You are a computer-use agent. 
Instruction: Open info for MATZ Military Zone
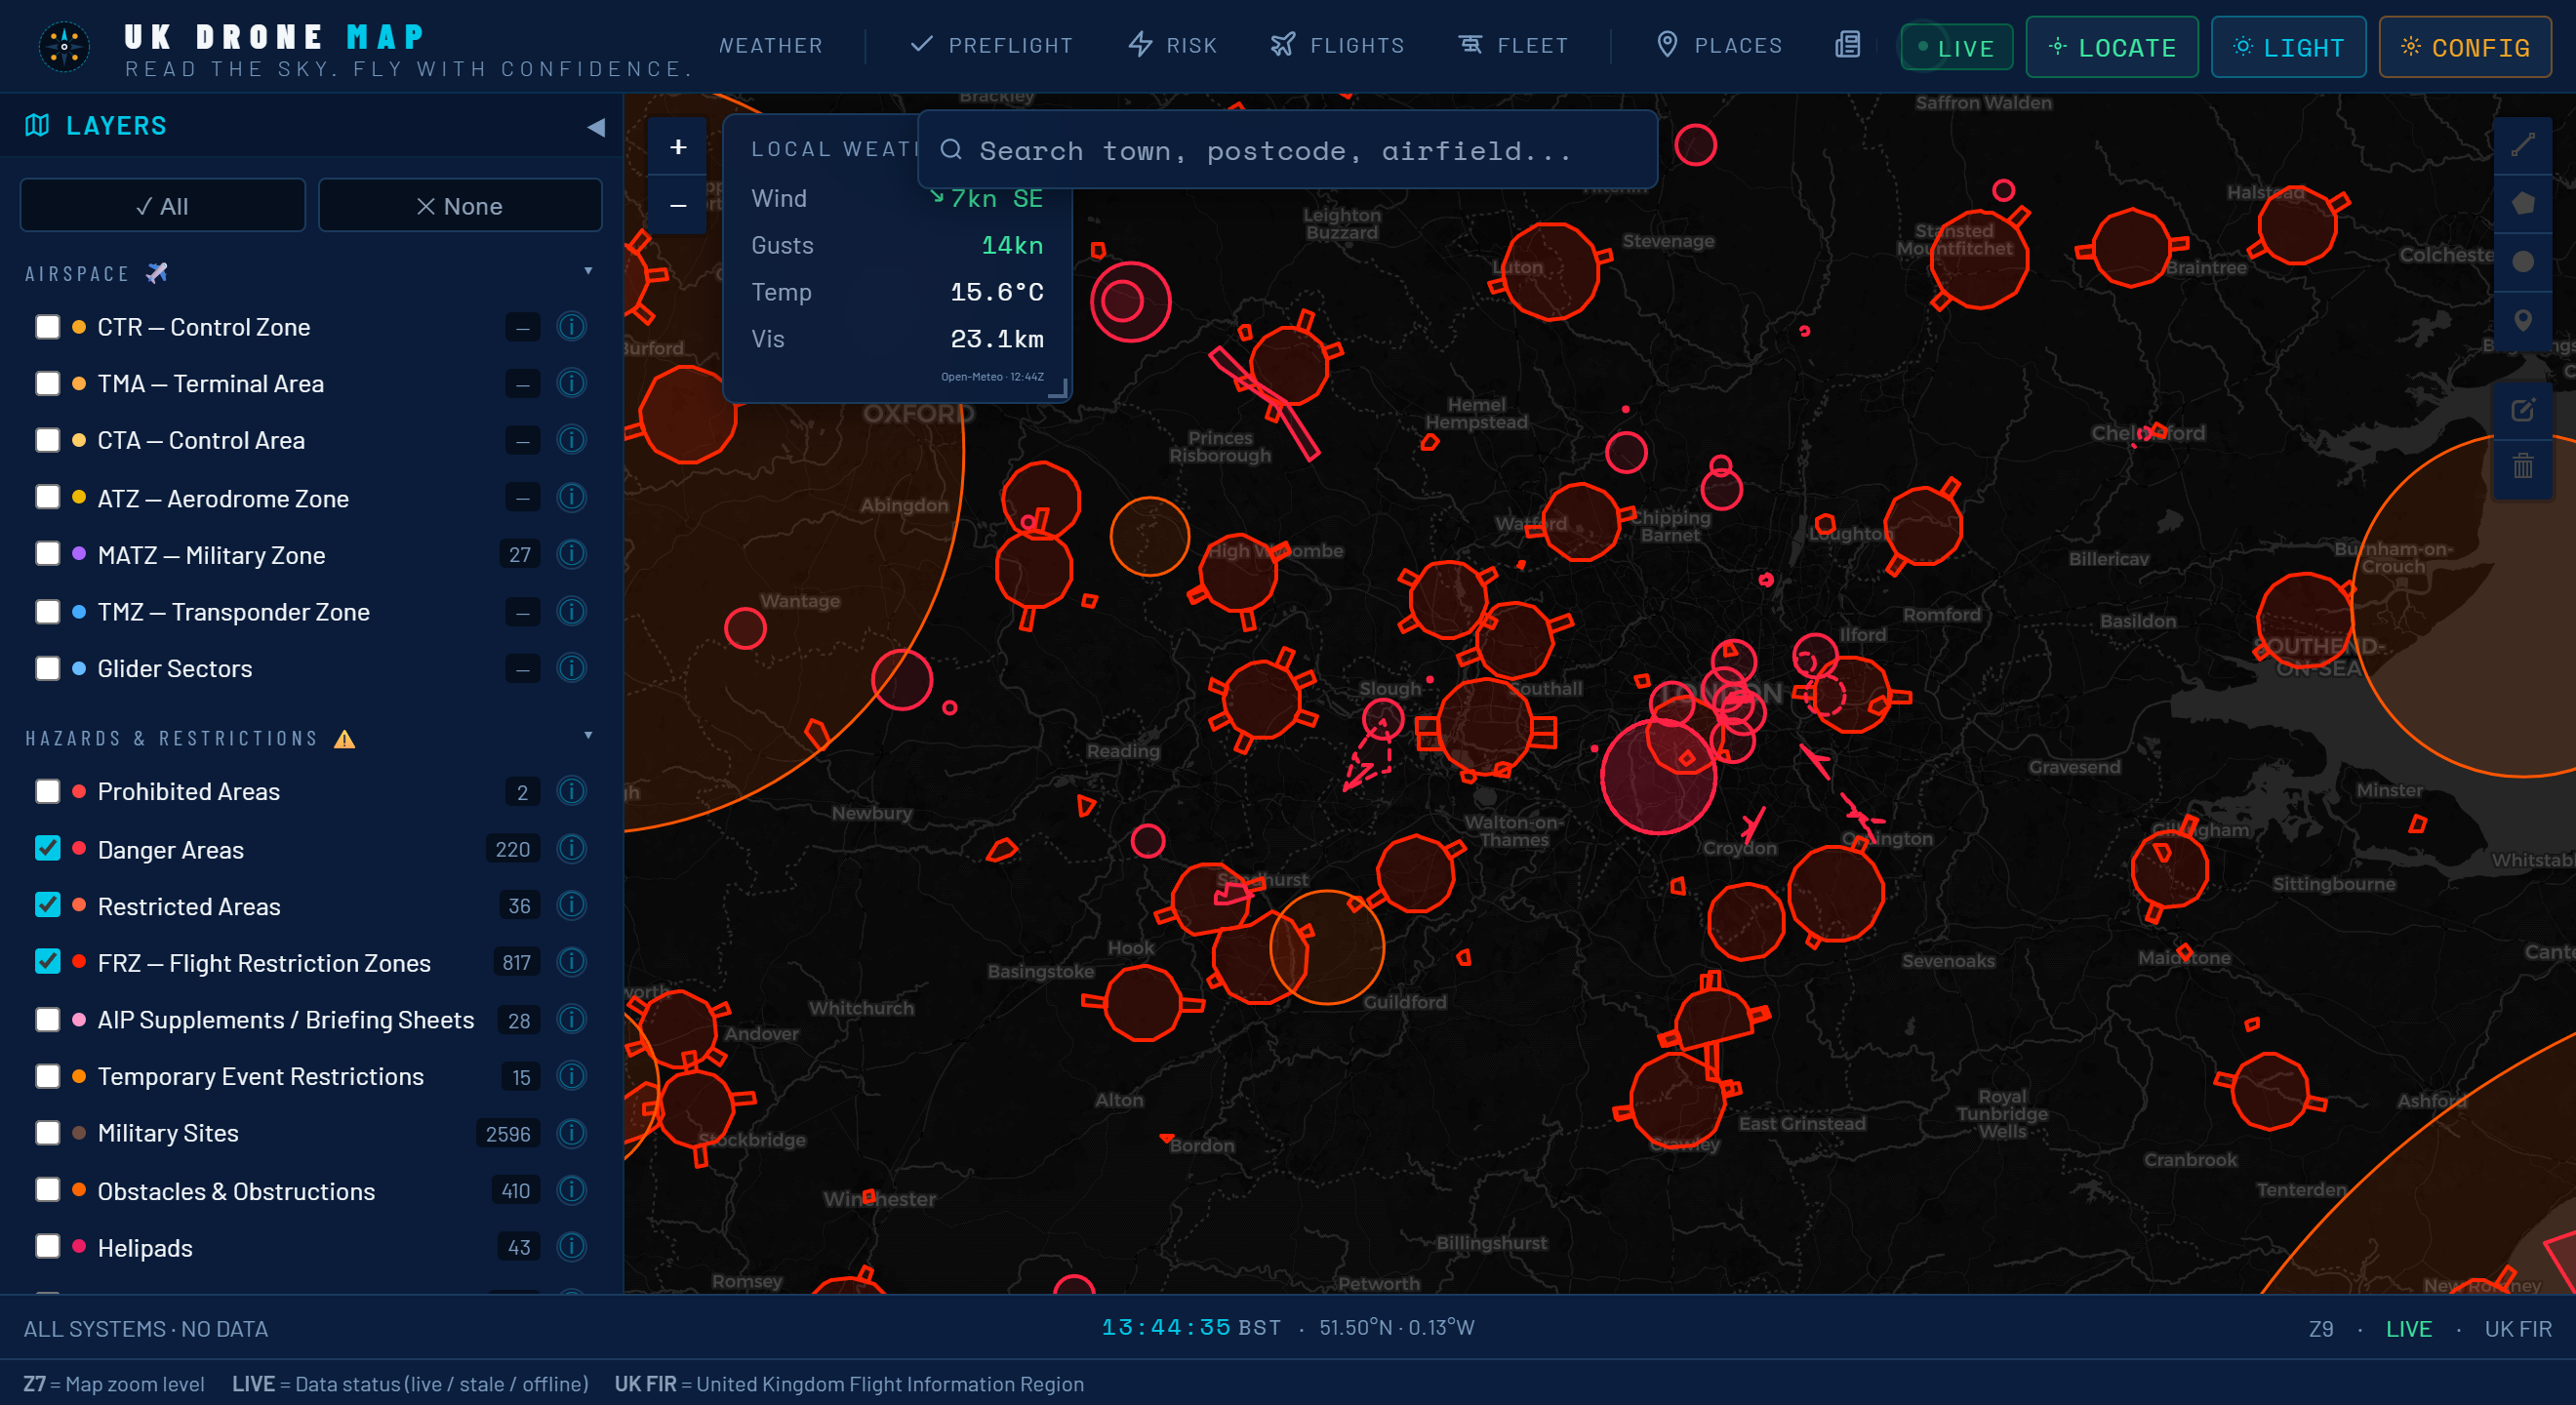(571, 554)
